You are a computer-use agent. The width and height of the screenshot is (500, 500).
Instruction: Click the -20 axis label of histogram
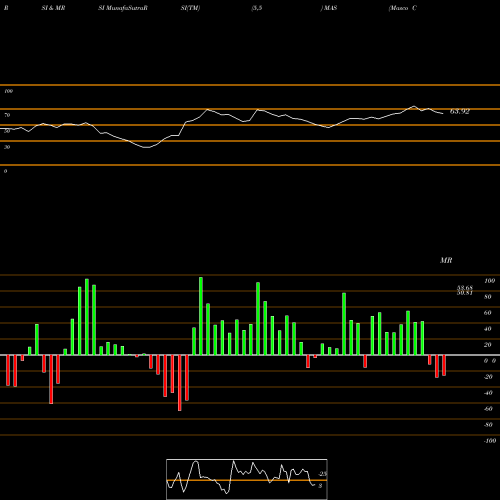pyautogui.click(x=488, y=377)
